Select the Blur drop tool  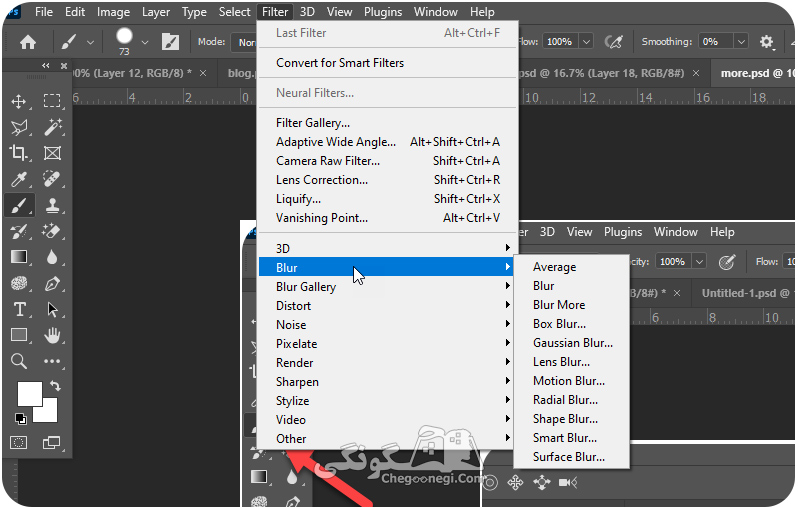click(x=52, y=257)
